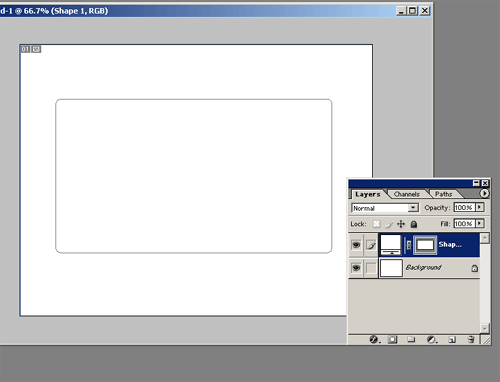Click the Fill value field
The image size is (500, 382).
pyautogui.click(x=464, y=223)
